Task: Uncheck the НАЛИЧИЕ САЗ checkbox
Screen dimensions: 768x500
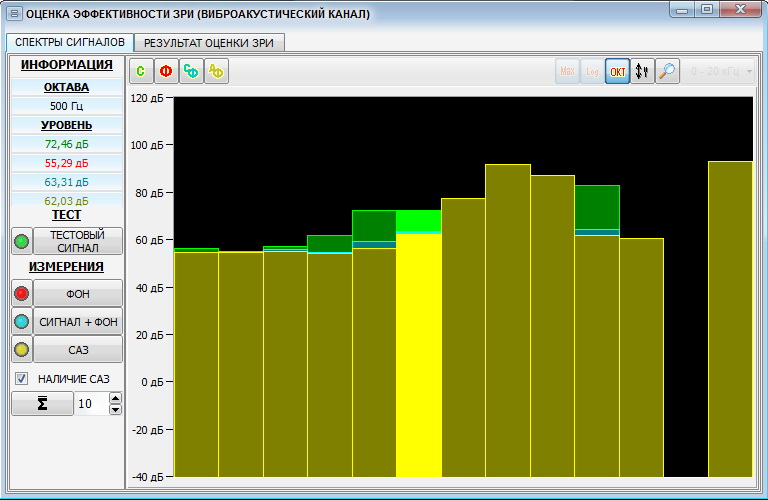Action: click(21, 379)
